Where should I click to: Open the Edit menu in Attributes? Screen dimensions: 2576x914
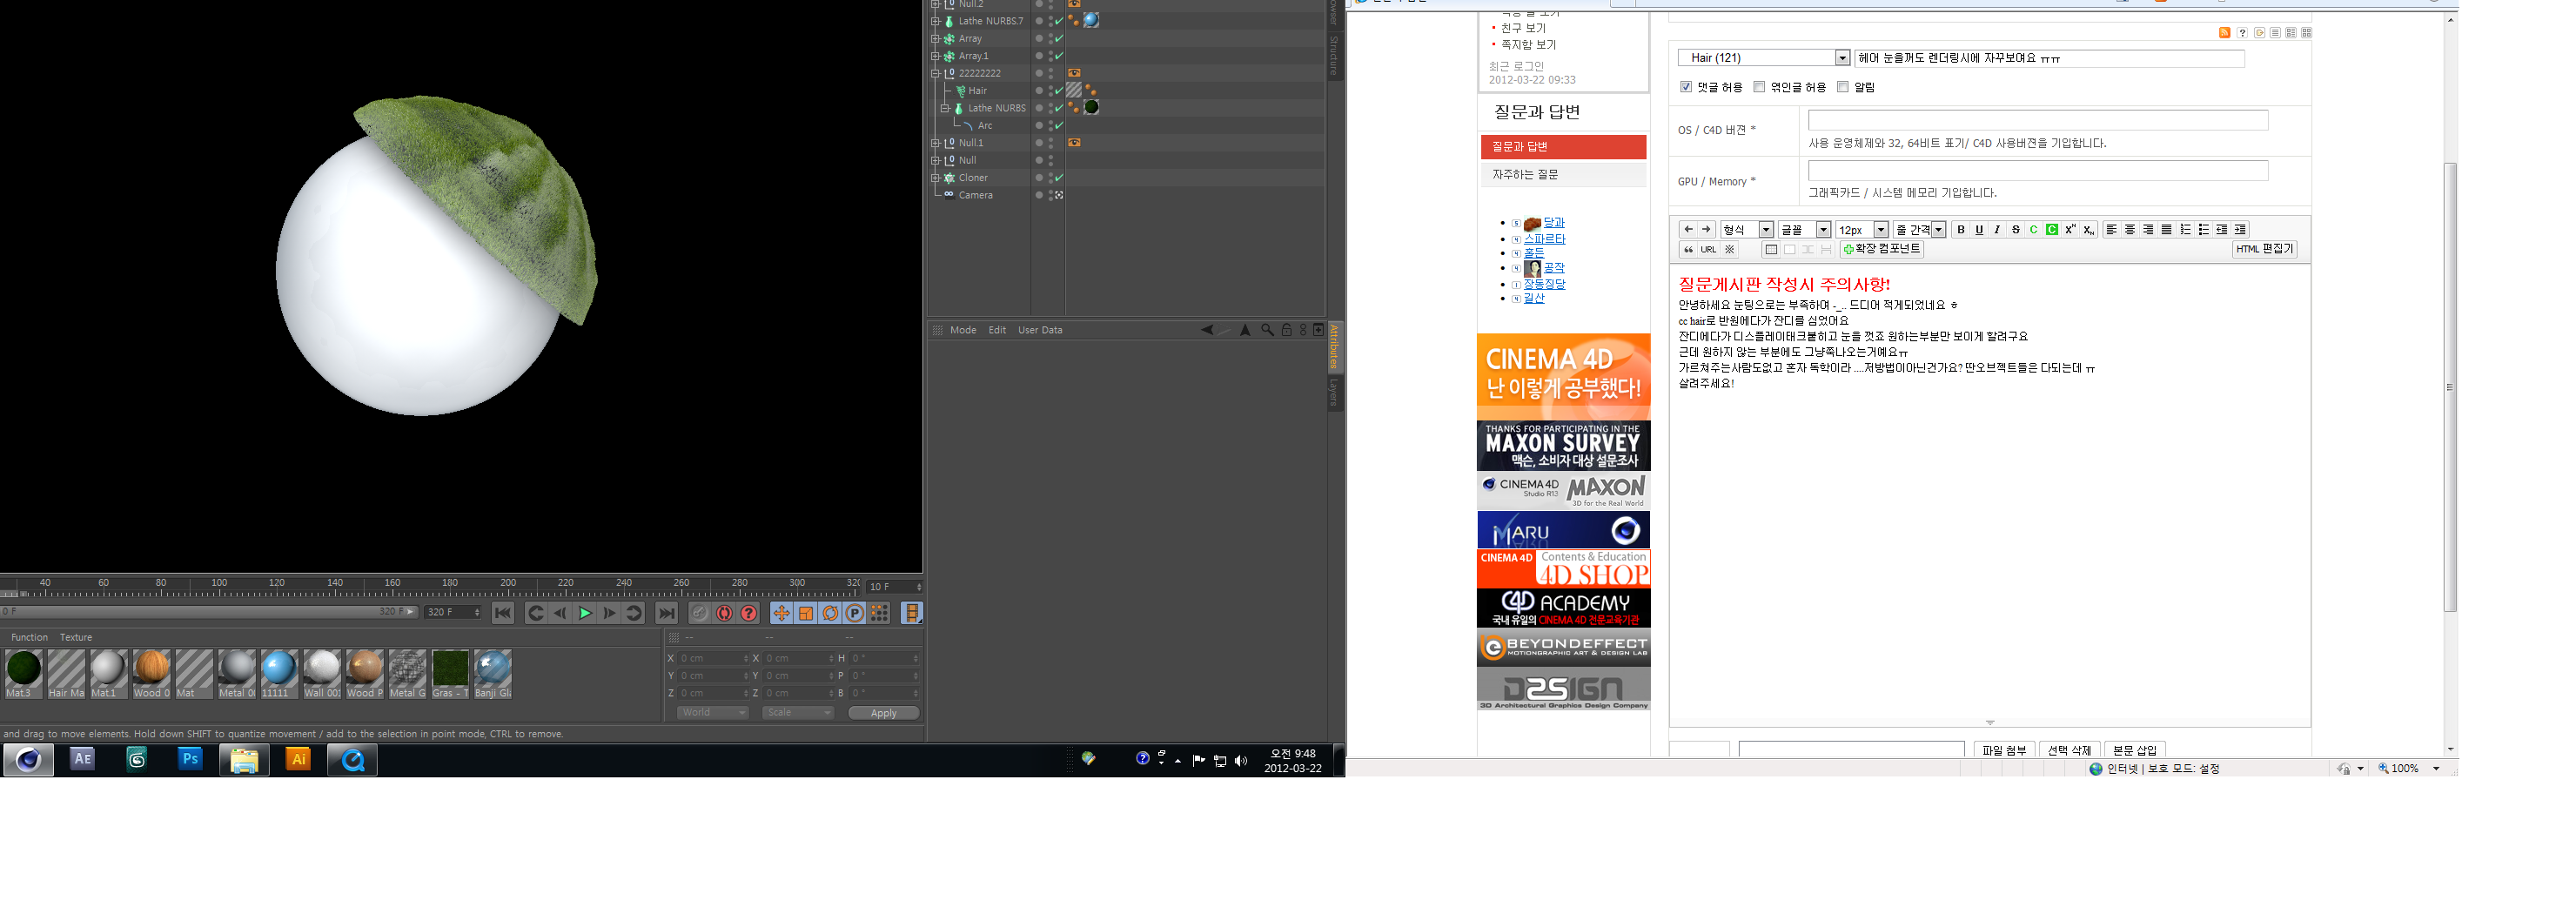click(x=997, y=330)
